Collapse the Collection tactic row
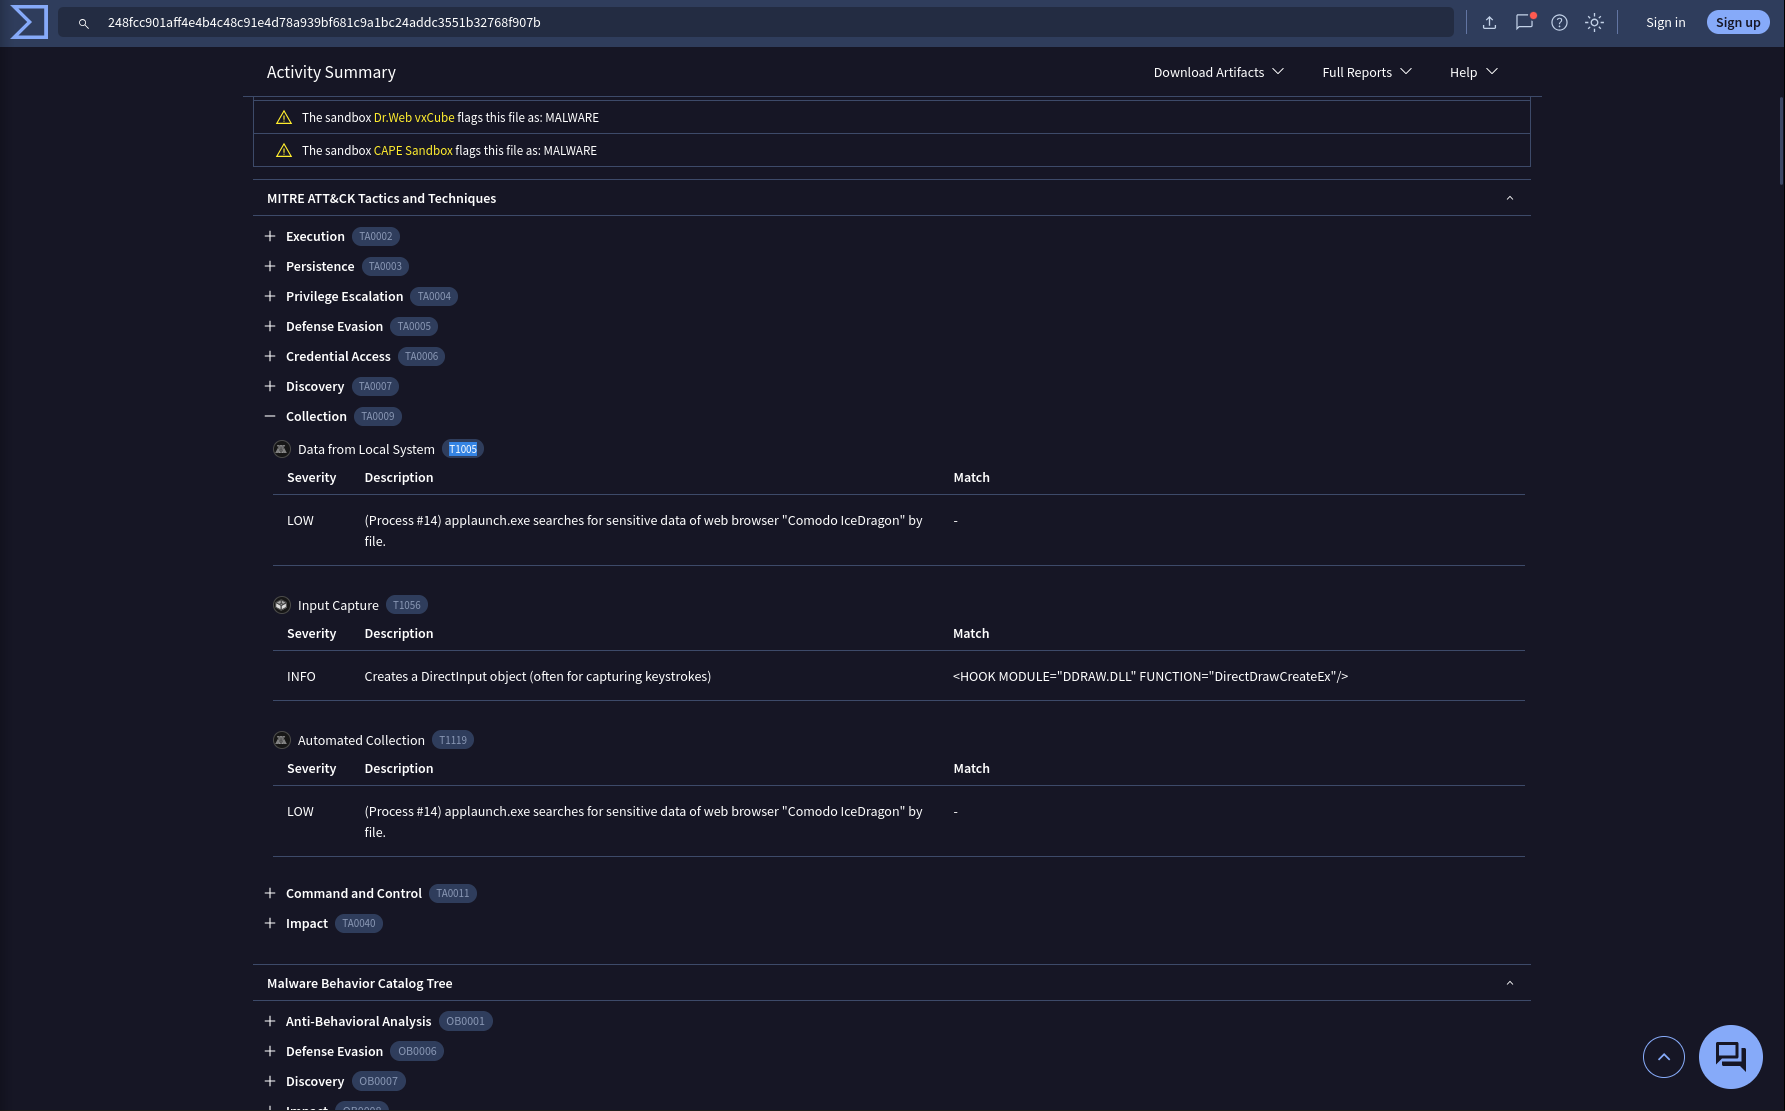Viewport: 1785px width, 1111px height. click(x=270, y=416)
